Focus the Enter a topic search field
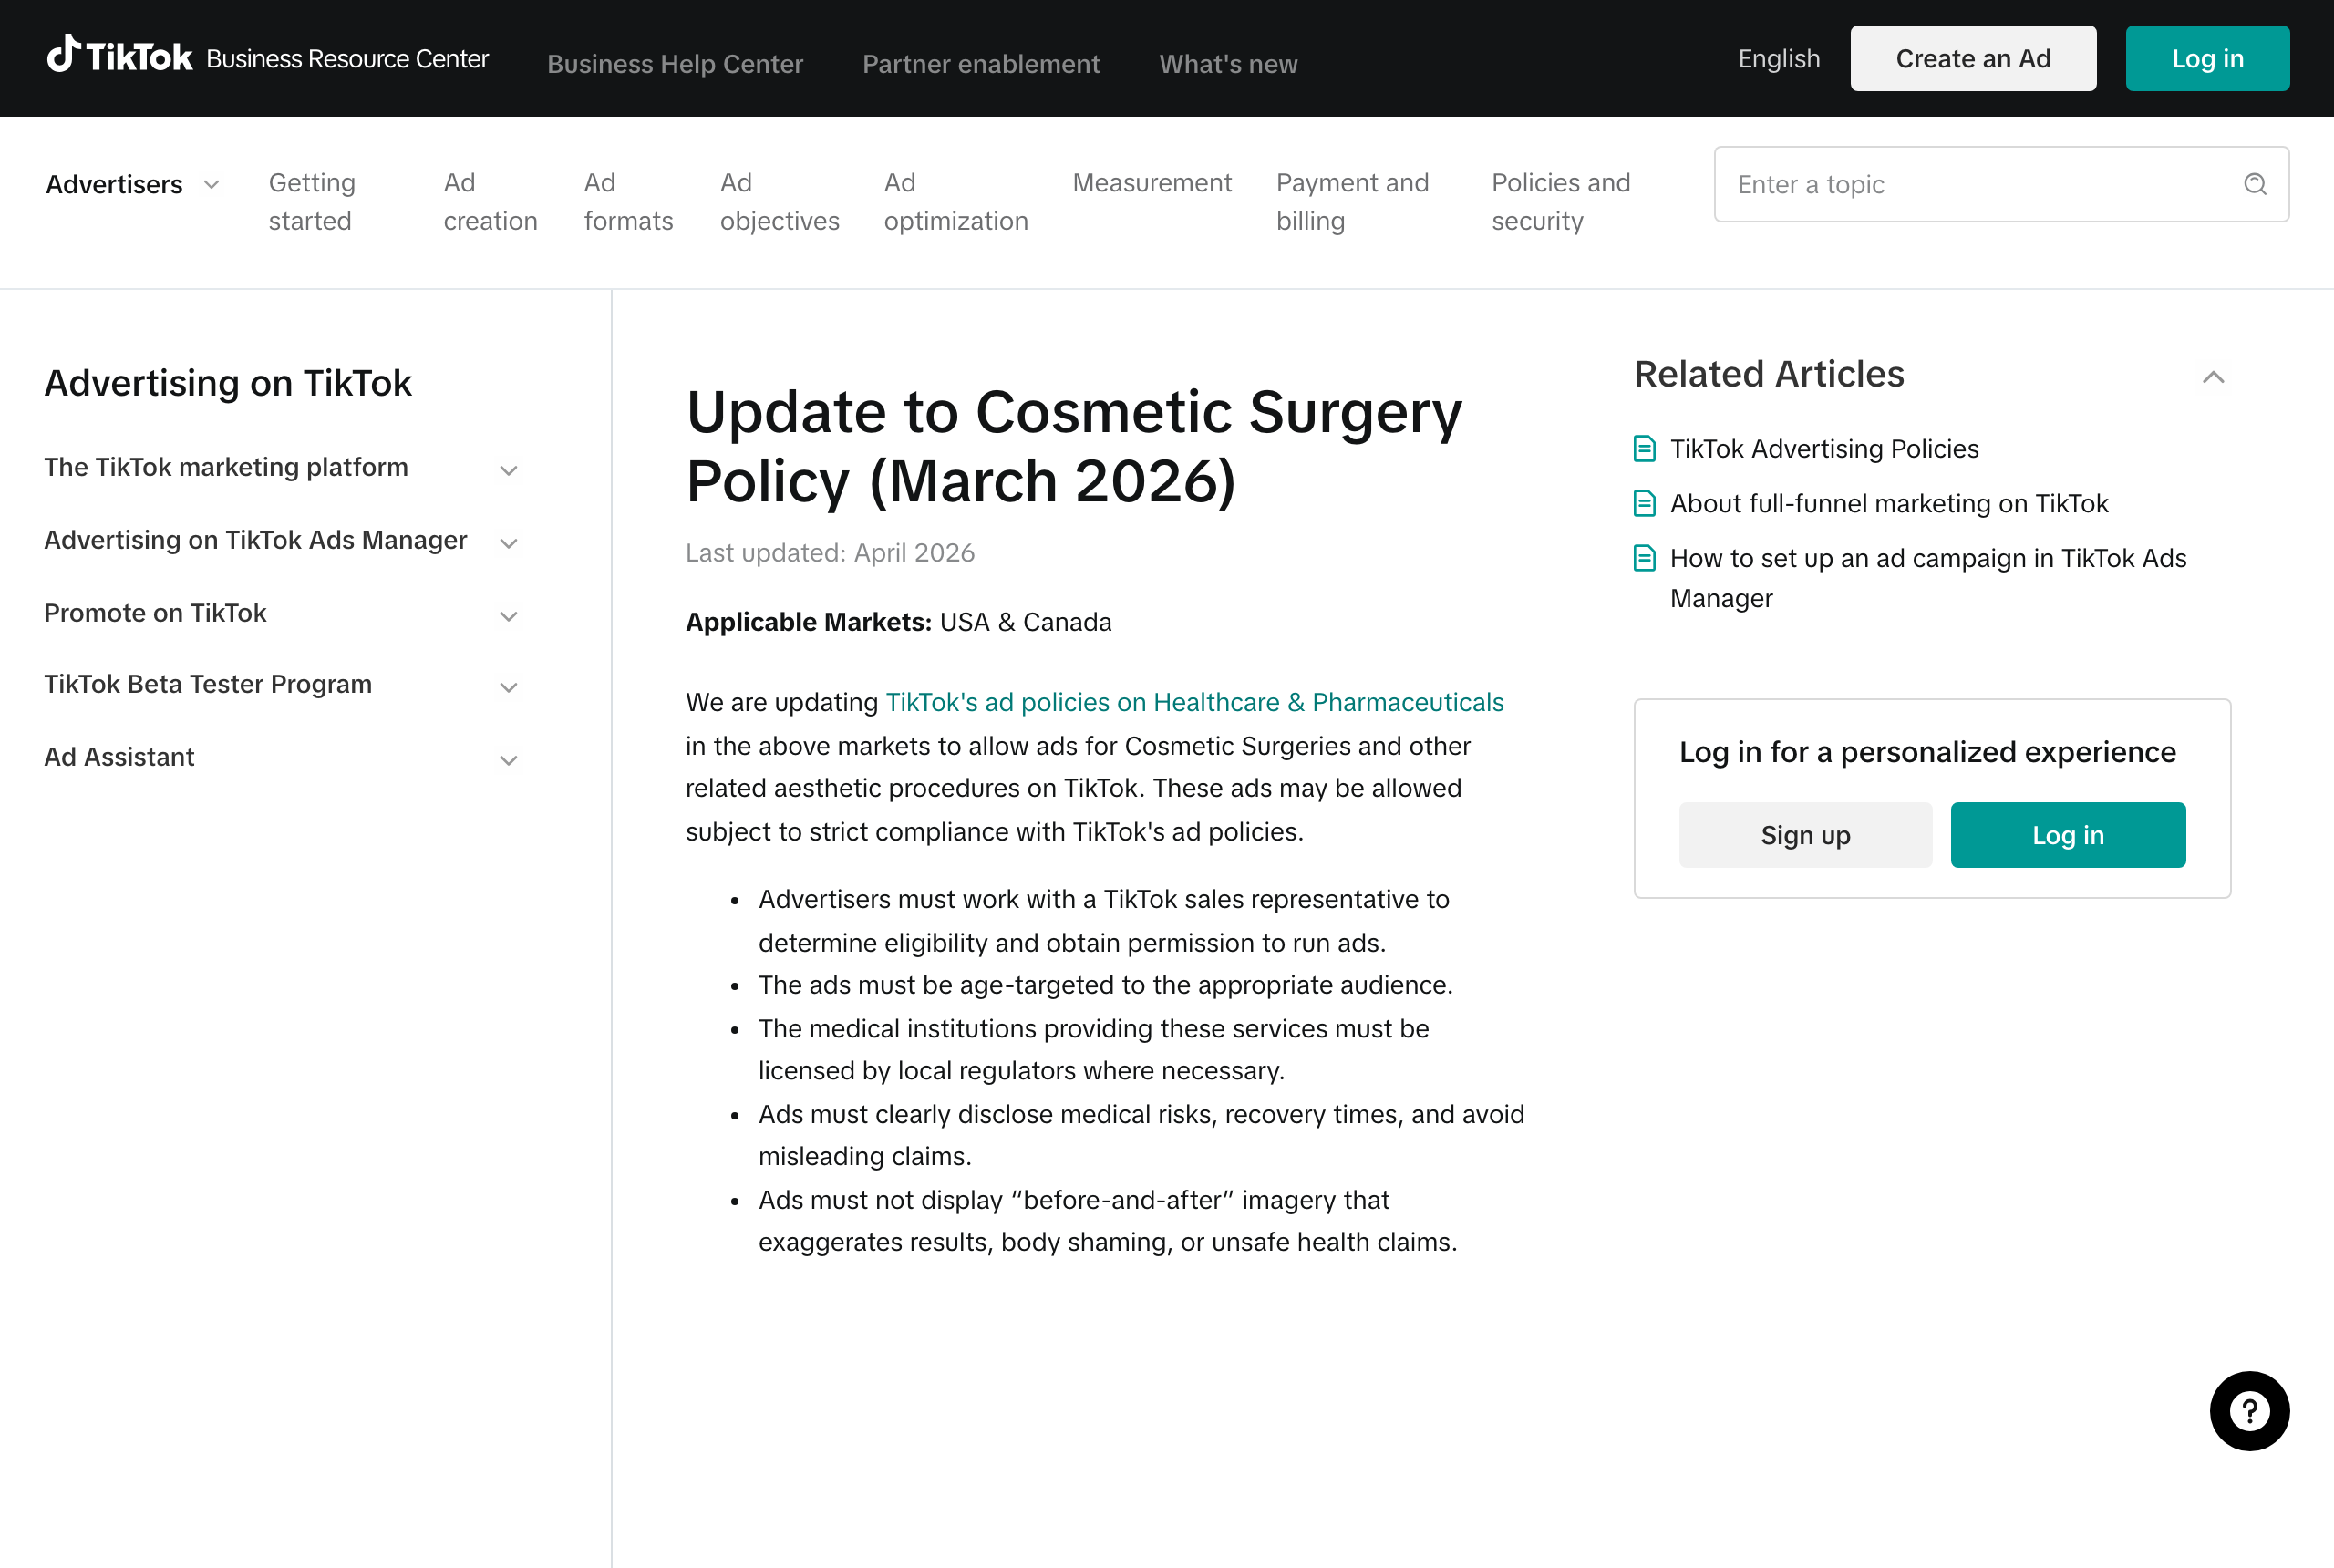Image resolution: width=2334 pixels, height=1568 pixels. tap(2001, 184)
